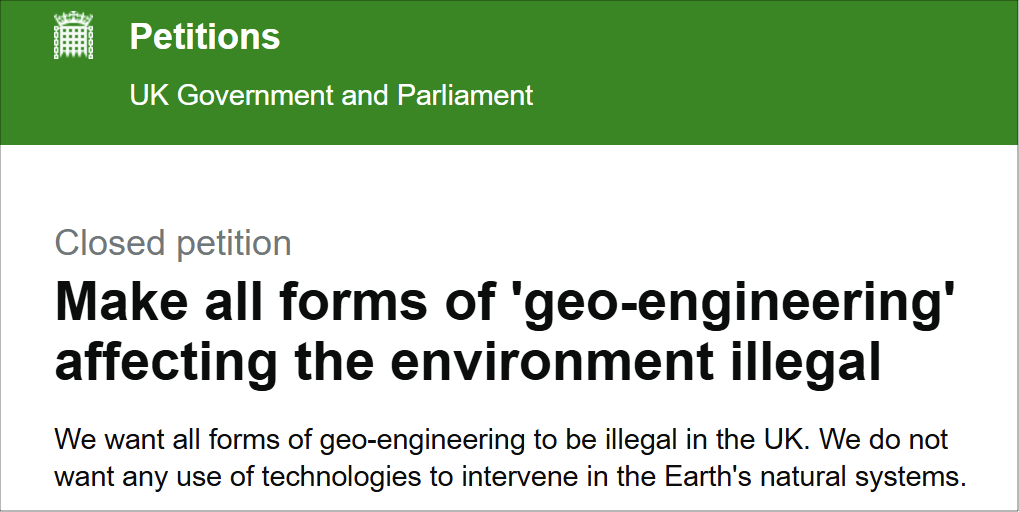Click empty area of the green header banner
1019x512 pixels.
[780, 70]
